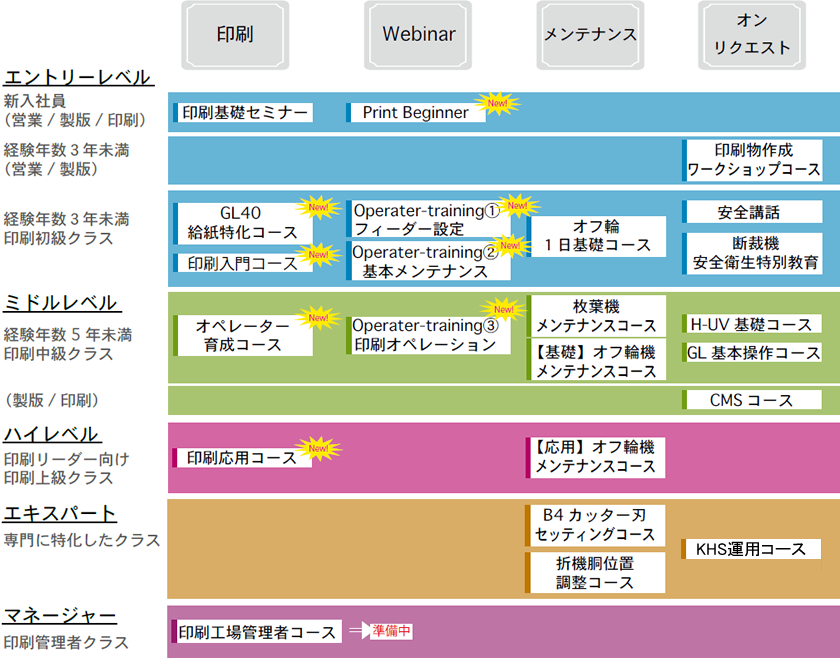This screenshot has width=840, height=658.
Task: Select the 印刷 category header button
Action: [x=235, y=35]
